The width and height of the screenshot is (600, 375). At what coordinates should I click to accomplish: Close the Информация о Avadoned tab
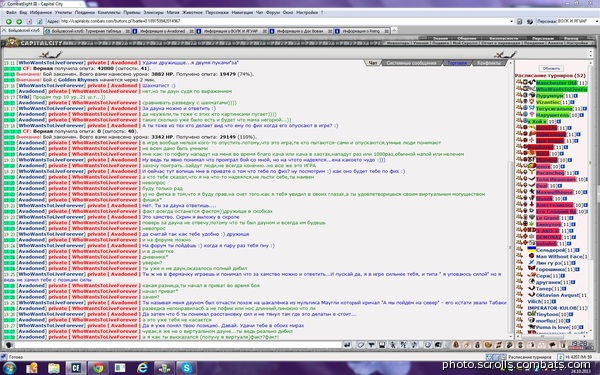pos(192,31)
